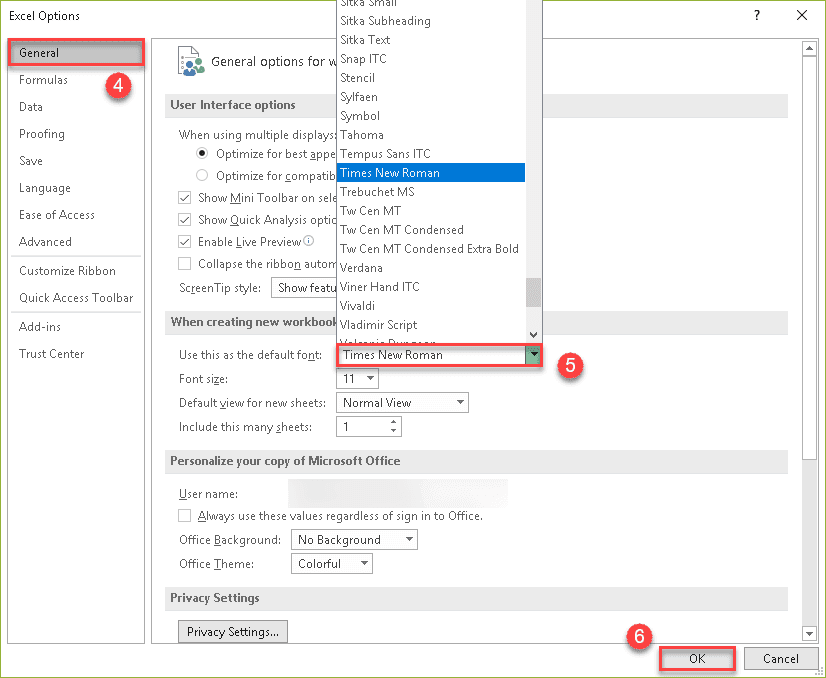Click the General options header icon
This screenshot has height=678, width=826.
coord(191,62)
